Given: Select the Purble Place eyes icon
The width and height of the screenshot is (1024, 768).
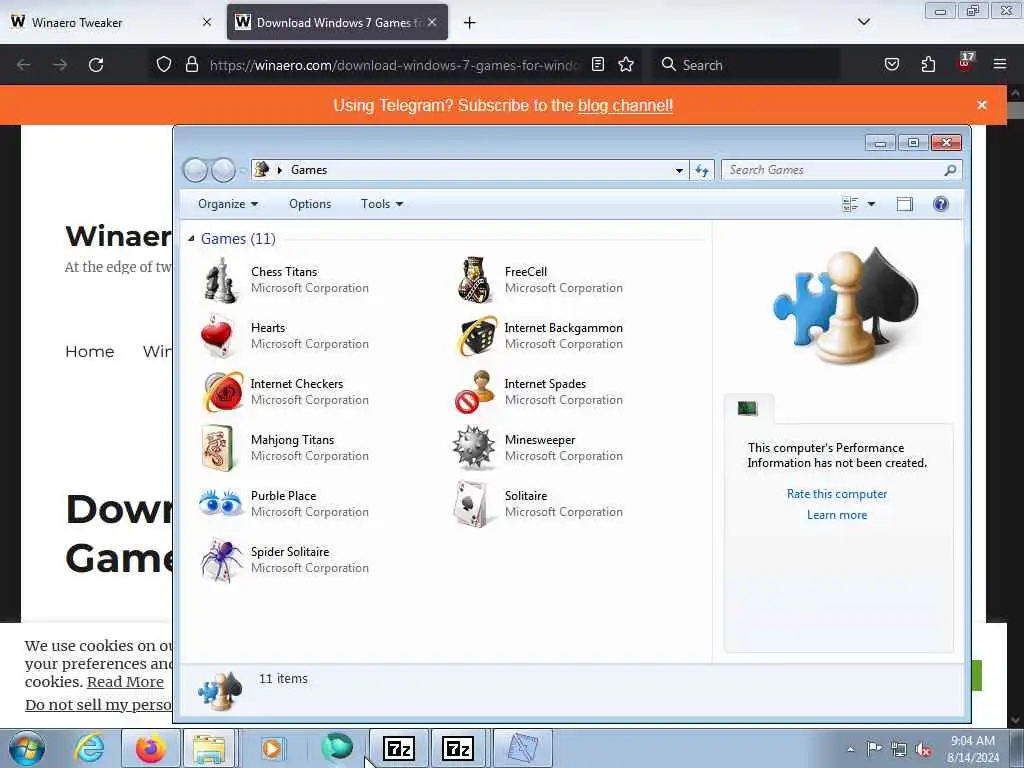Looking at the screenshot, I should pos(220,503).
